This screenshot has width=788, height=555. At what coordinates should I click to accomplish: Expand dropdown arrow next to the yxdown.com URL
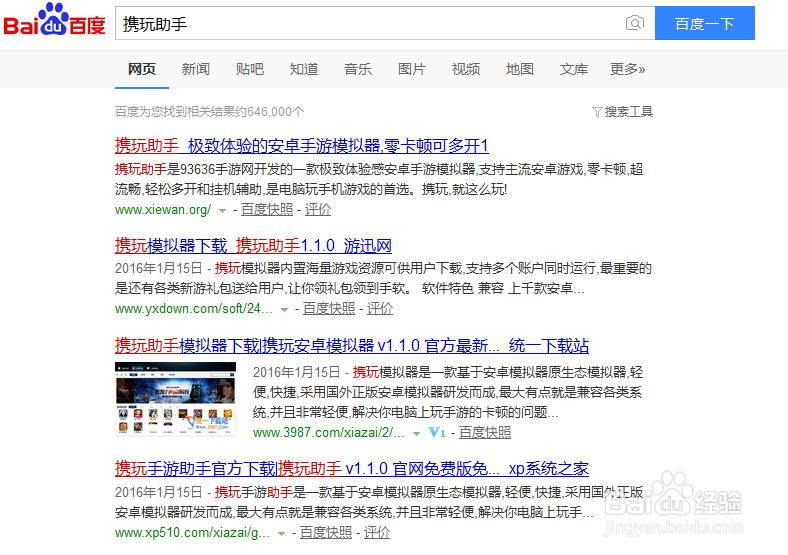click(x=284, y=310)
